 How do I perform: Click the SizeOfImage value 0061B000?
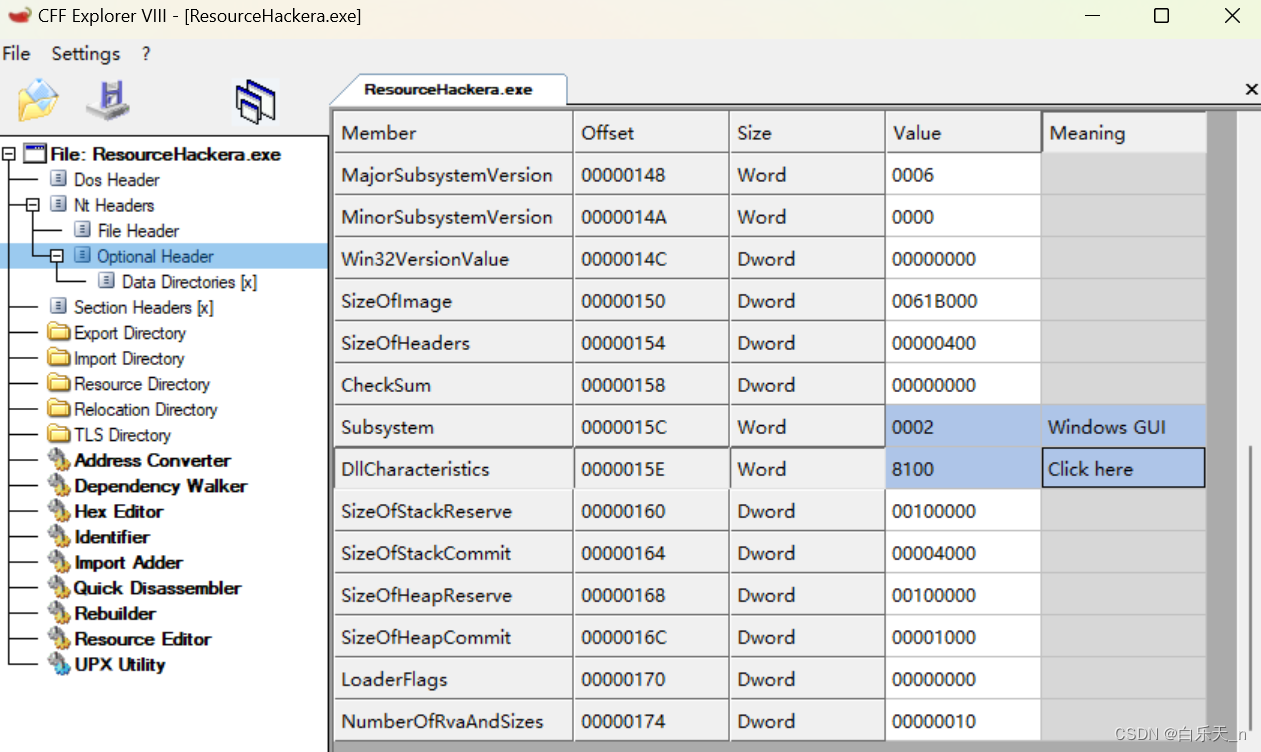(x=963, y=301)
